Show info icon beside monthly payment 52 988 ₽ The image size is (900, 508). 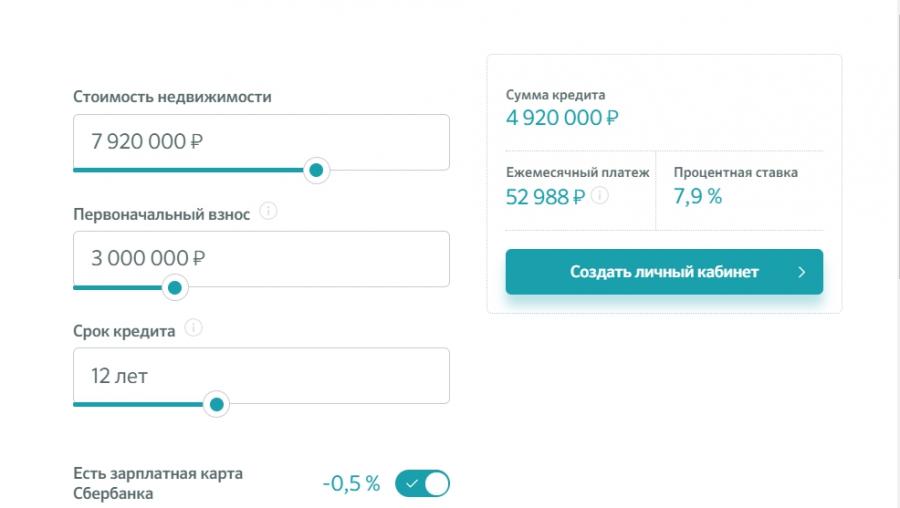pyautogui.click(x=600, y=196)
